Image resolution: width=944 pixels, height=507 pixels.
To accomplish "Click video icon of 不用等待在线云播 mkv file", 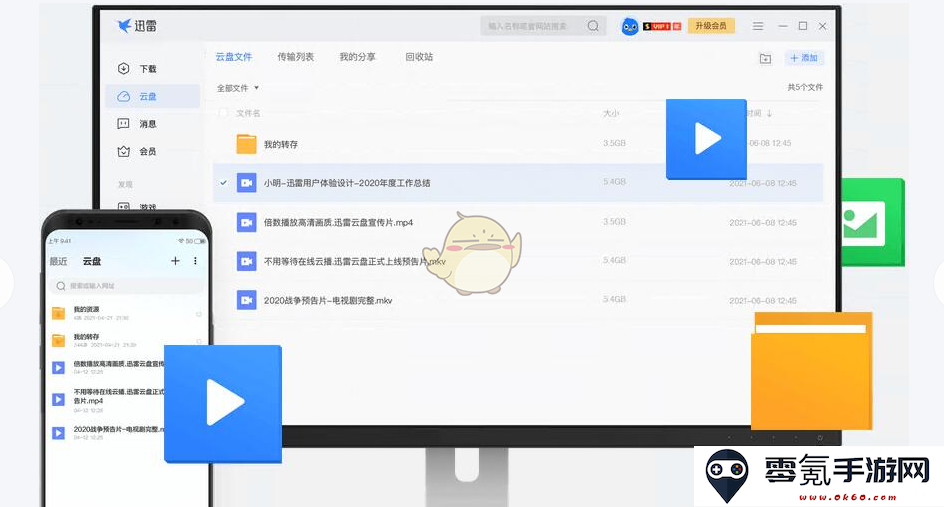I will click(x=246, y=261).
